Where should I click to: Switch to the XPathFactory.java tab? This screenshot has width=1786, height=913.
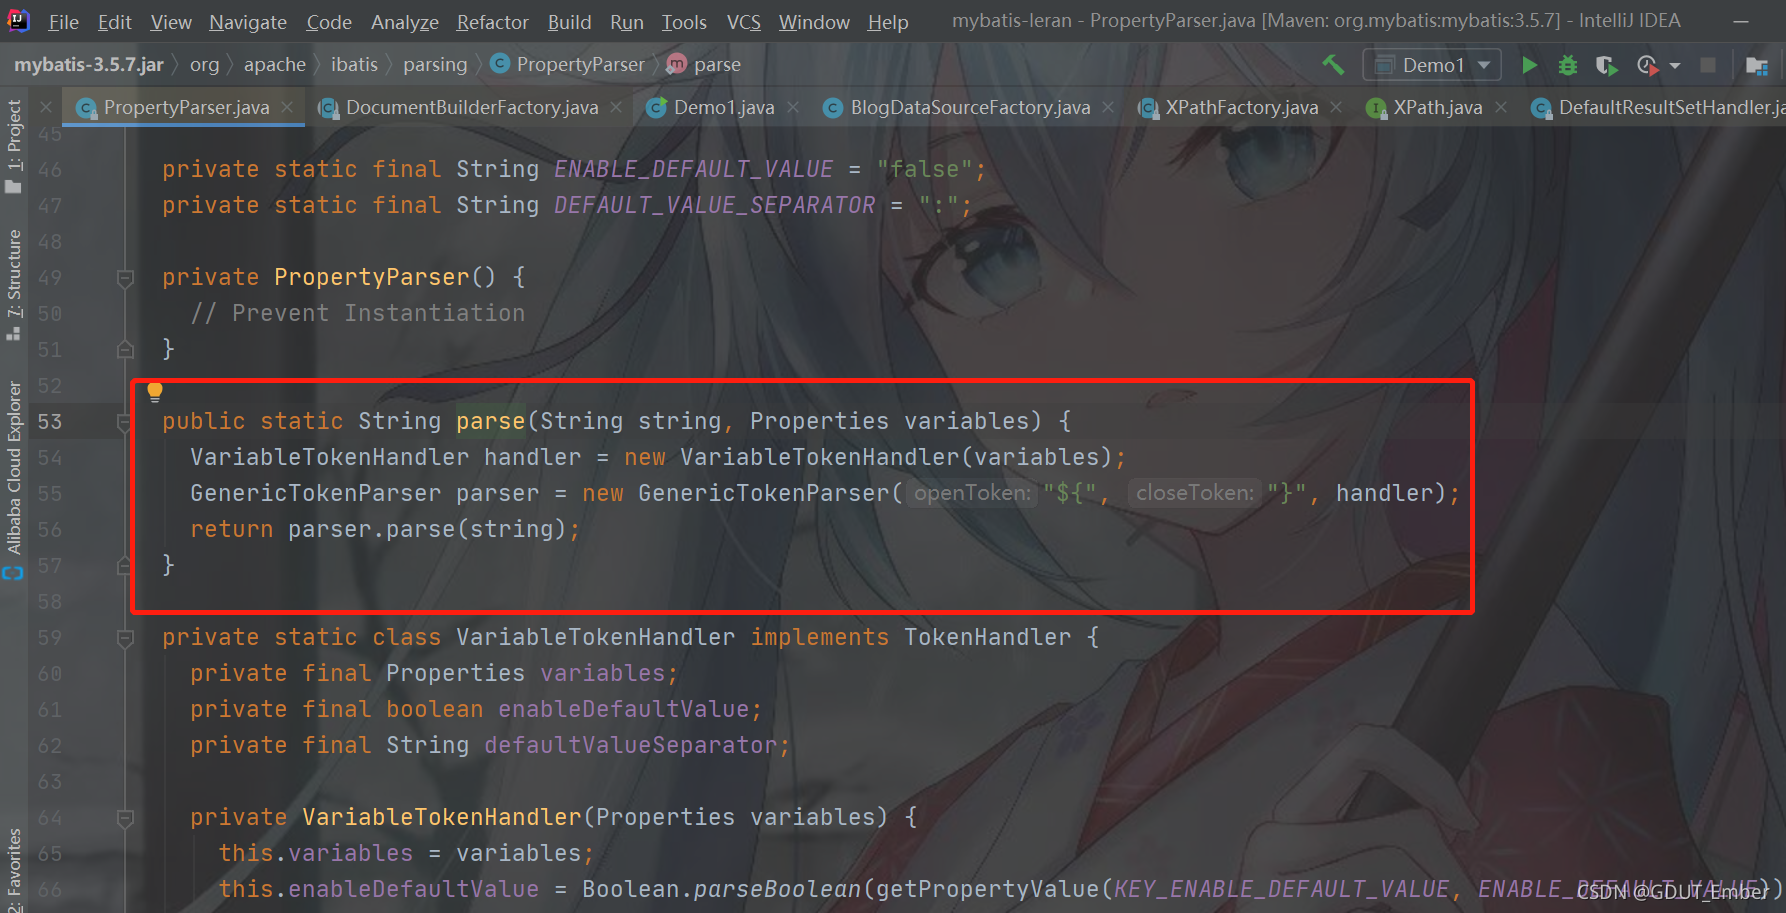pyautogui.click(x=1242, y=108)
